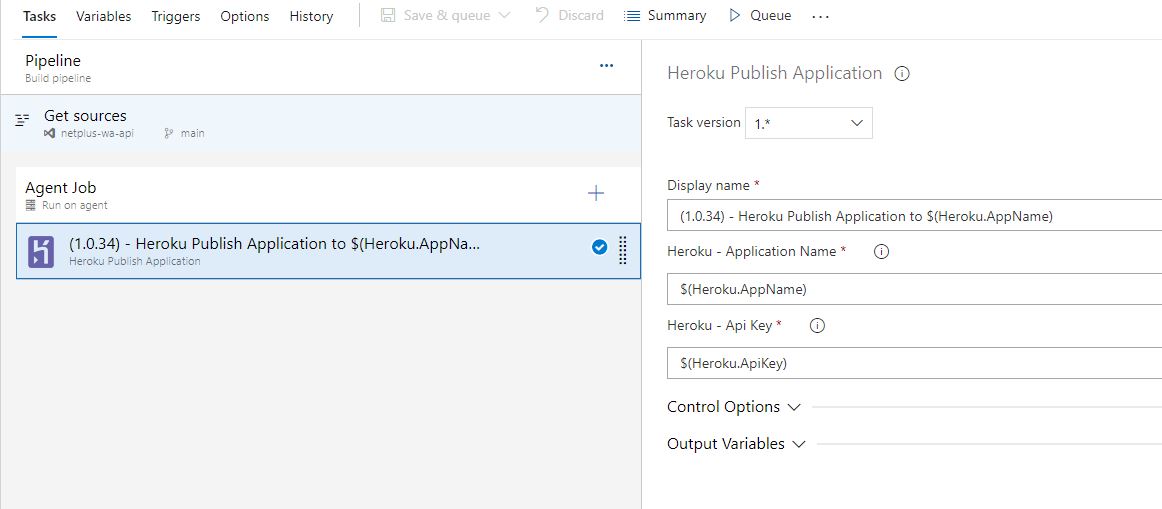Select the Pipeline header row

(321, 67)
